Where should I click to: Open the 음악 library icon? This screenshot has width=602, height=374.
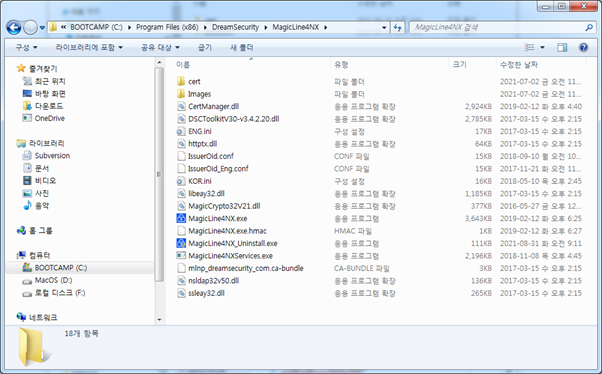[27, 205]
